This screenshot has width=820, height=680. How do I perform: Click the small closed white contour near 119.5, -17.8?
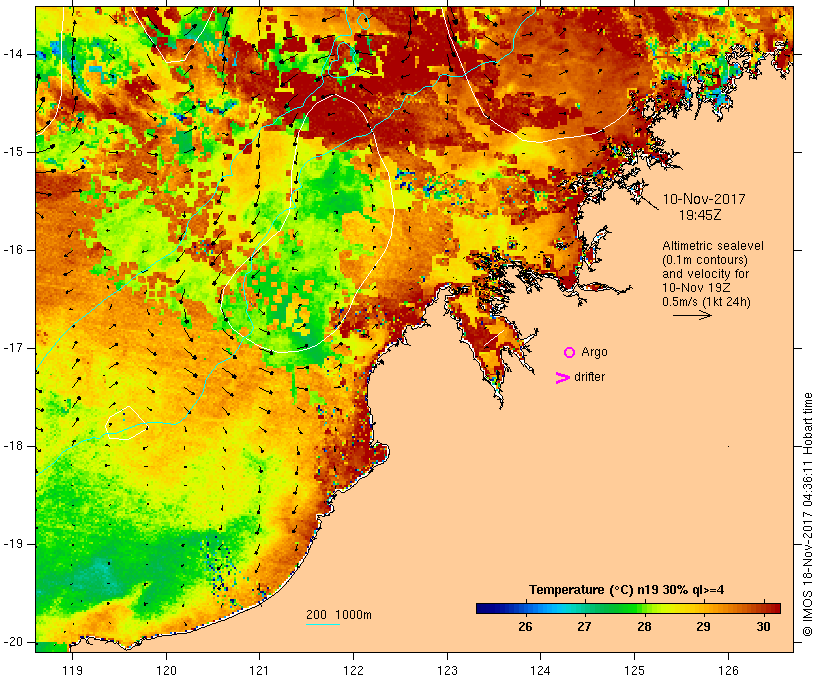[126, 423]
